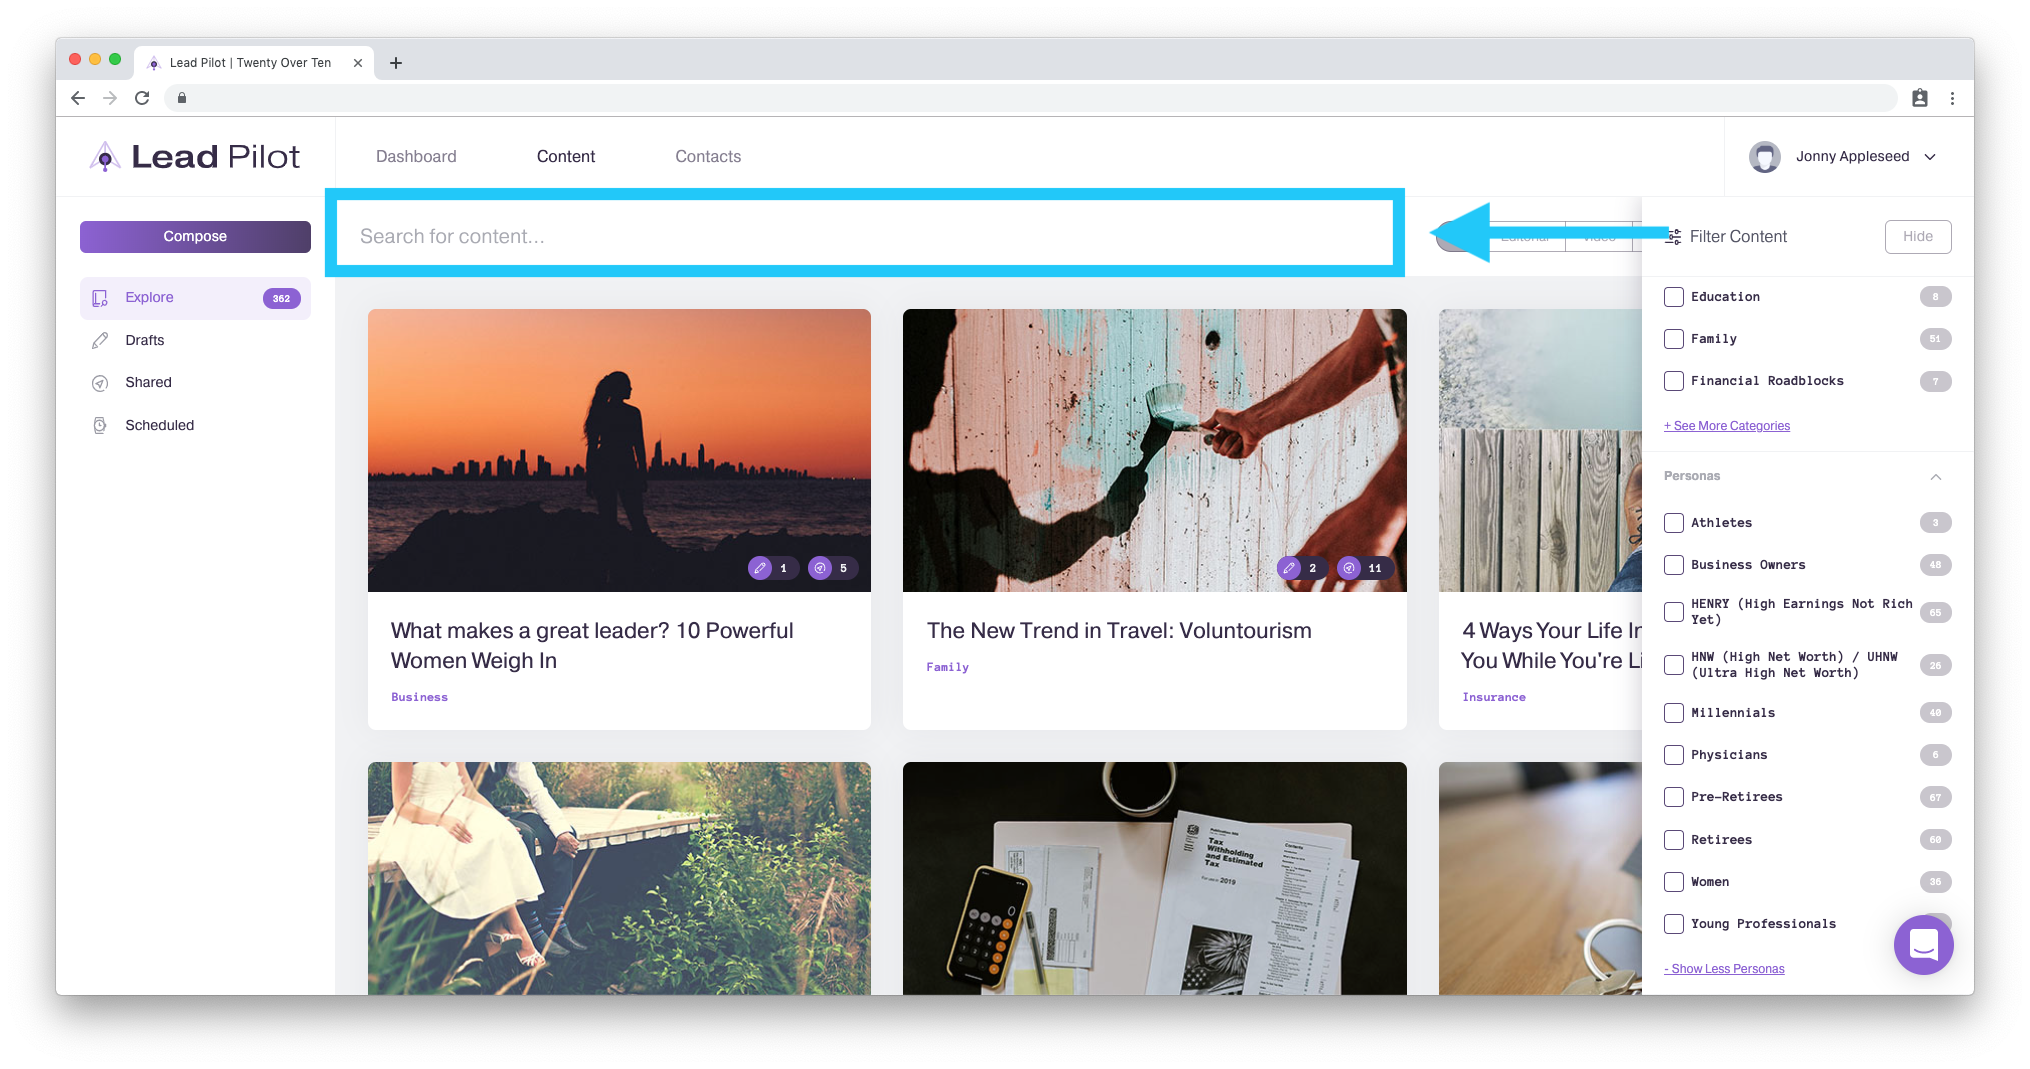Check the HENRY persona filter
This screenshot has width=2030, height=1069.
point(1674,612)
